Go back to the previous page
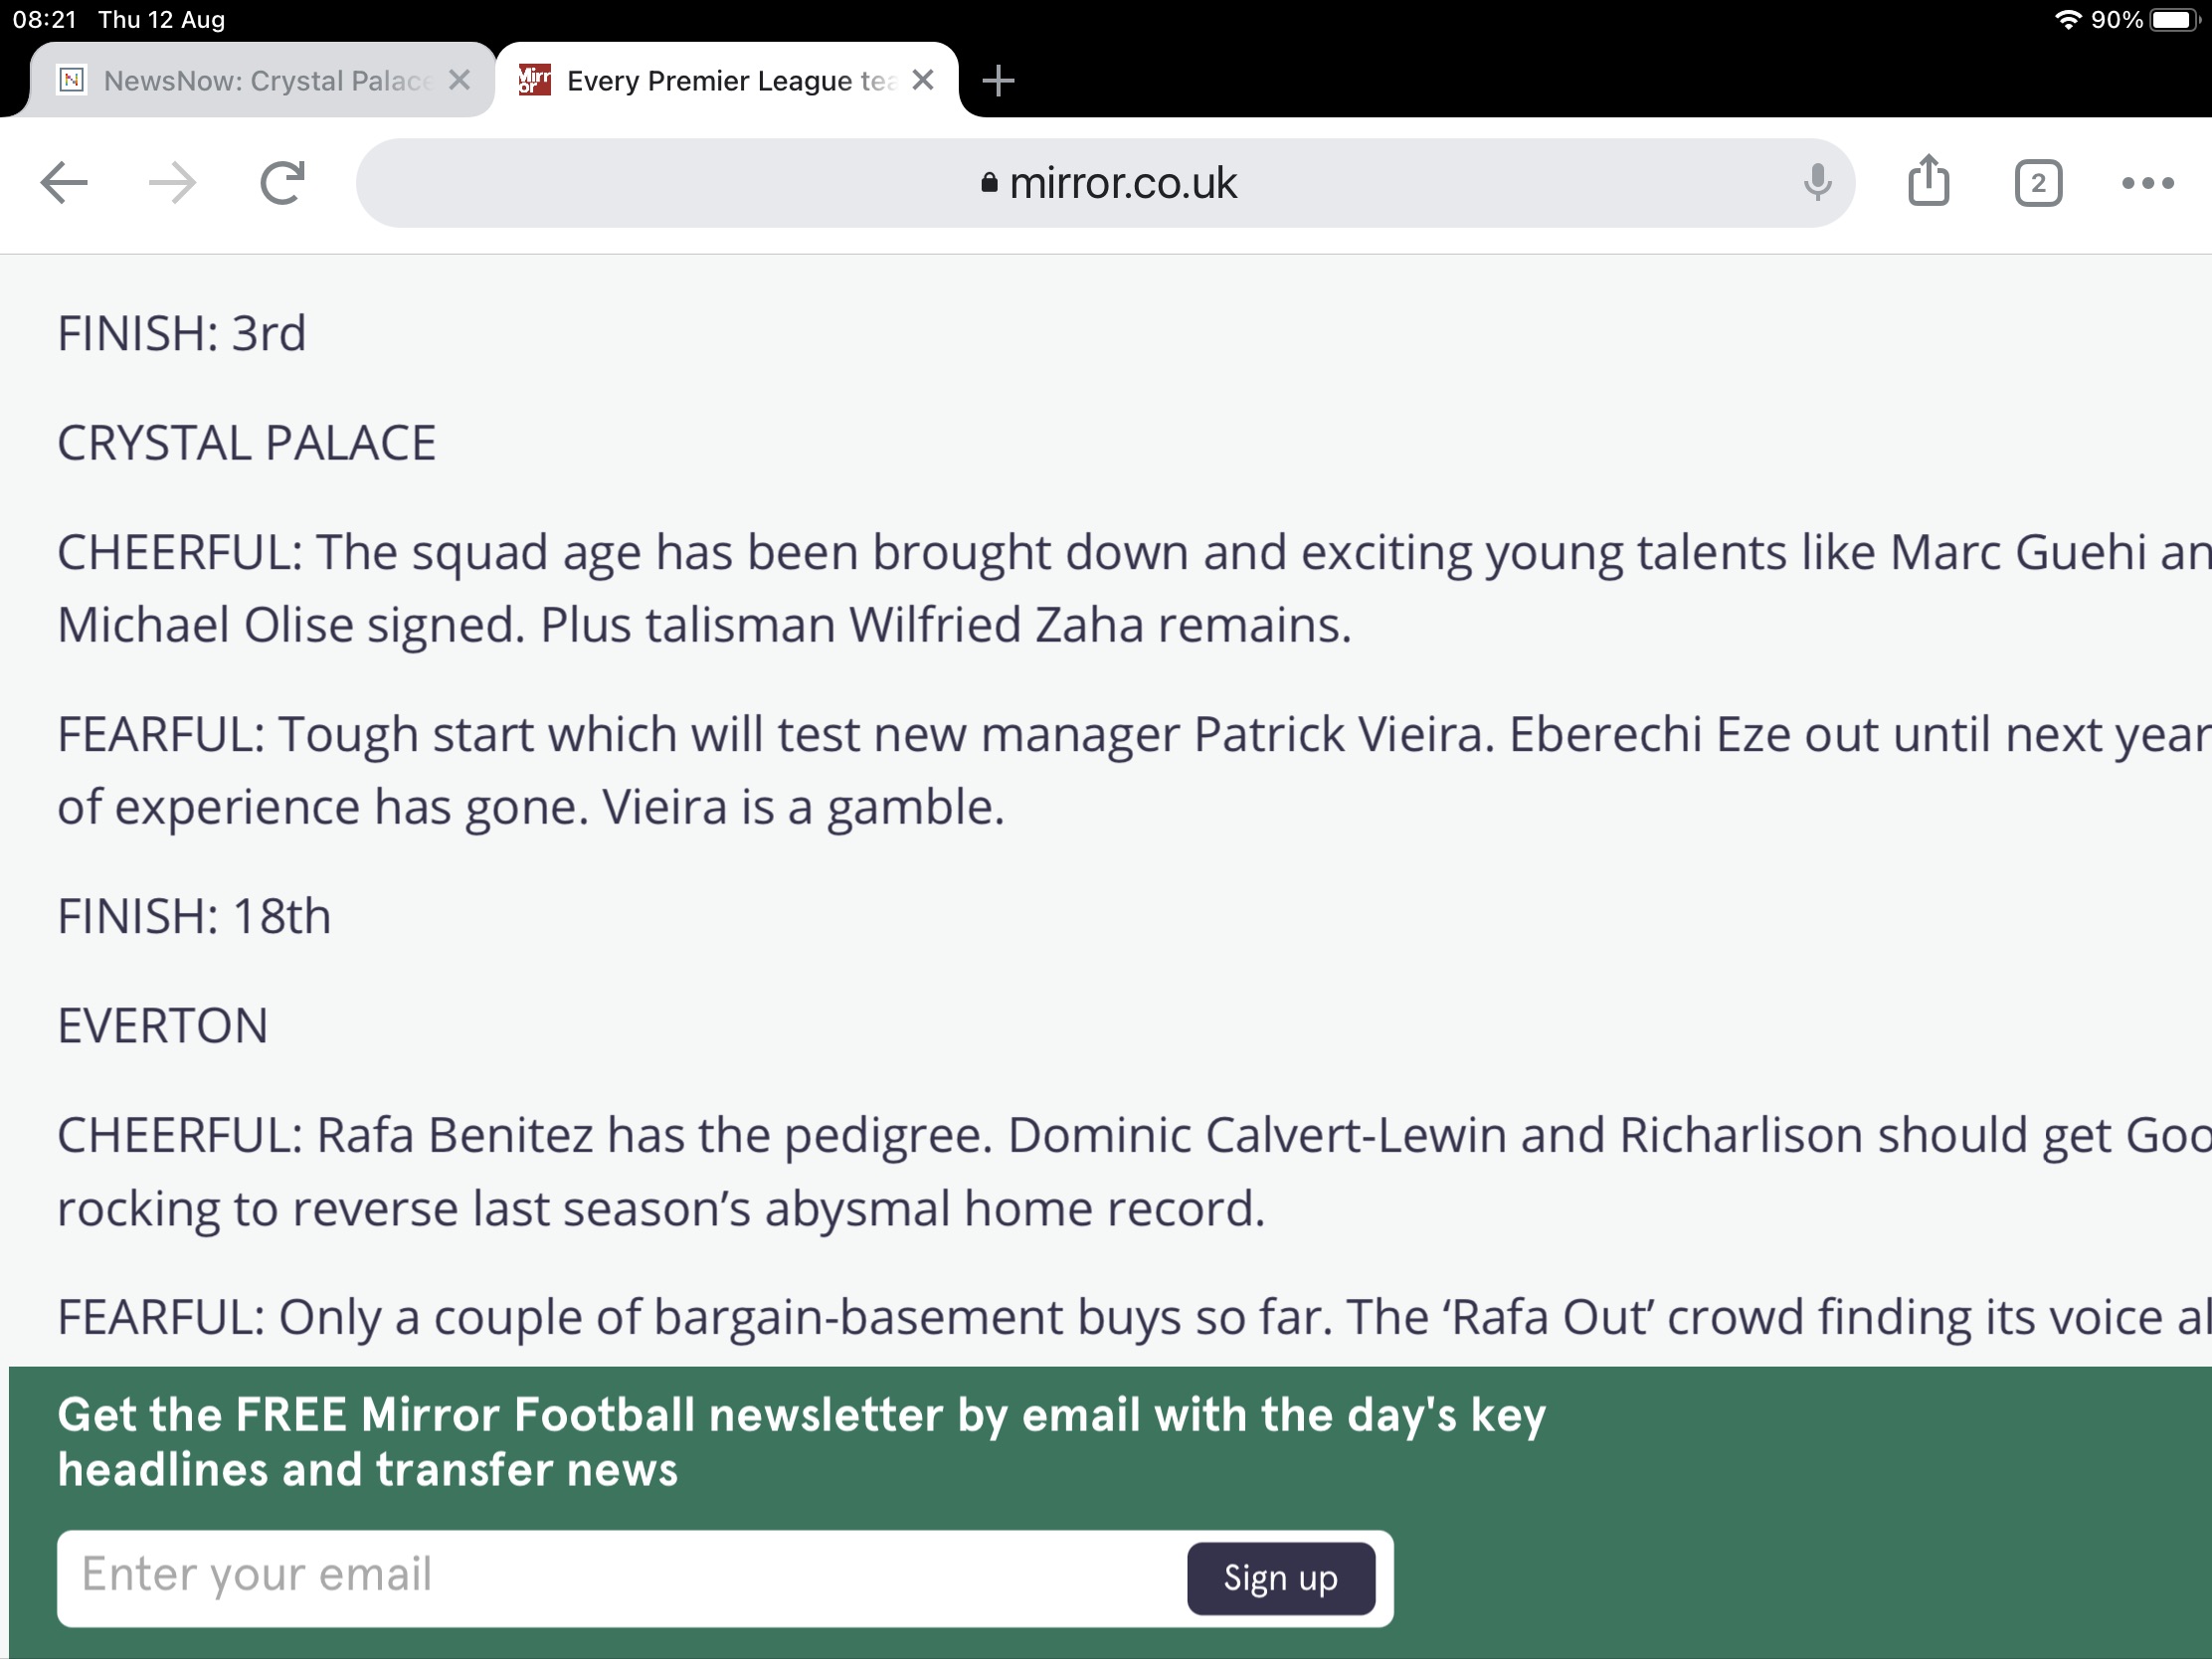 (64, 183)
